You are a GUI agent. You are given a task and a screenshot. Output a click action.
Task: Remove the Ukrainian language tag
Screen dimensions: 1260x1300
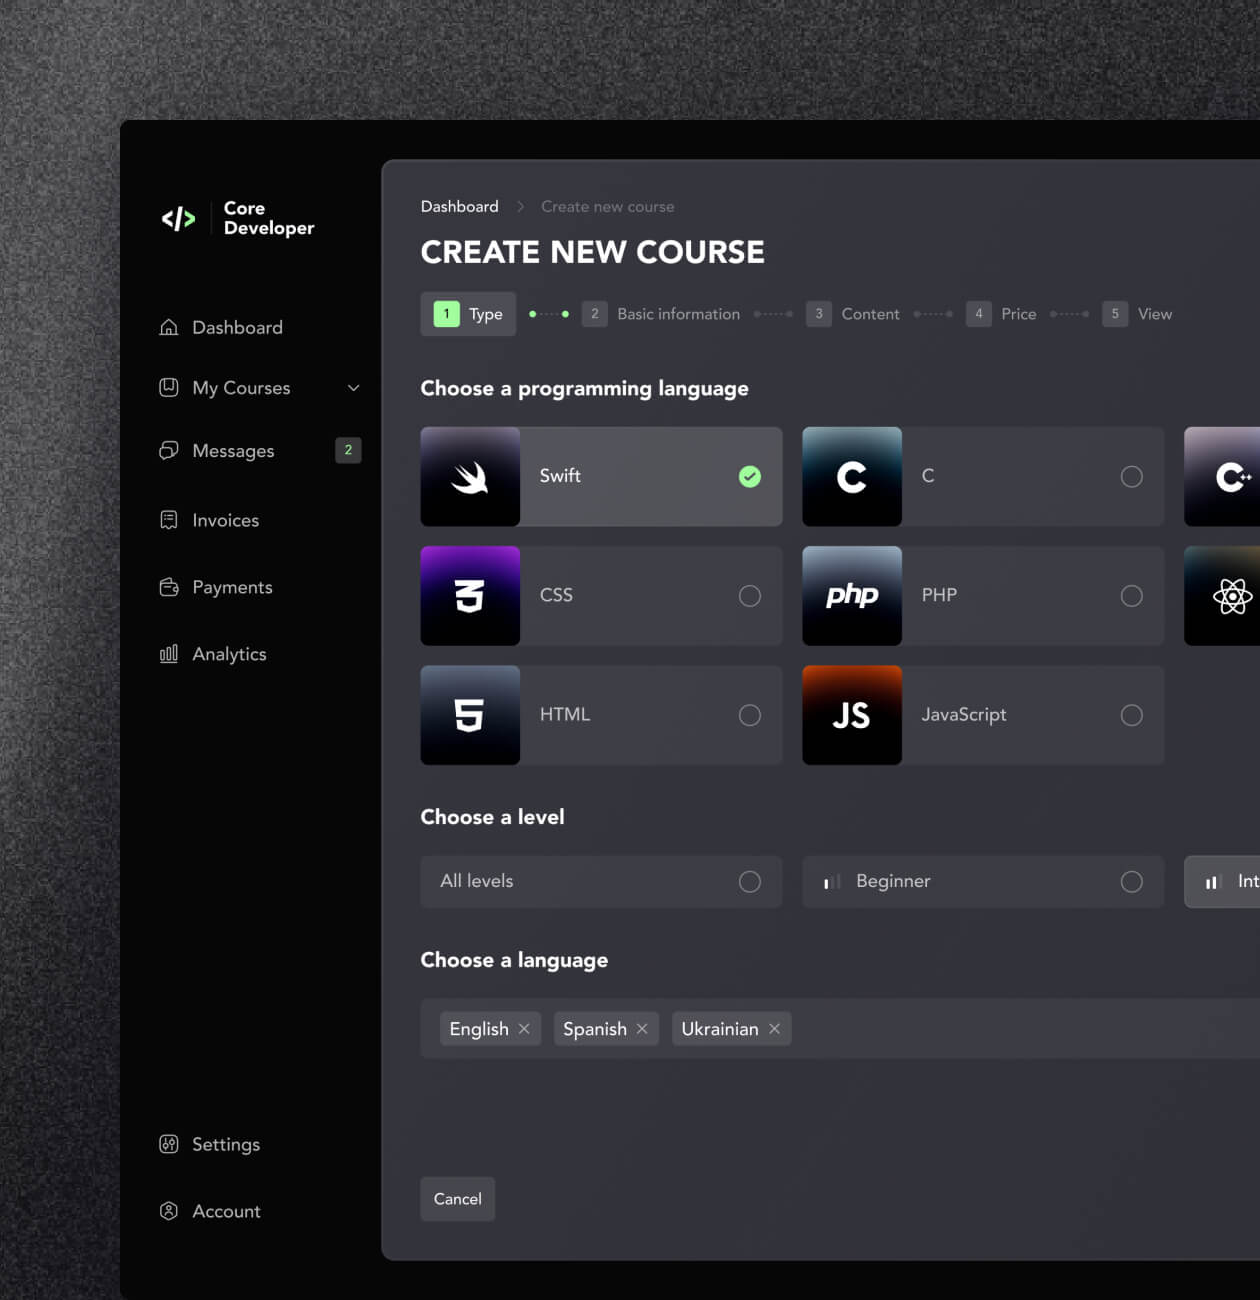[774, 1028]
